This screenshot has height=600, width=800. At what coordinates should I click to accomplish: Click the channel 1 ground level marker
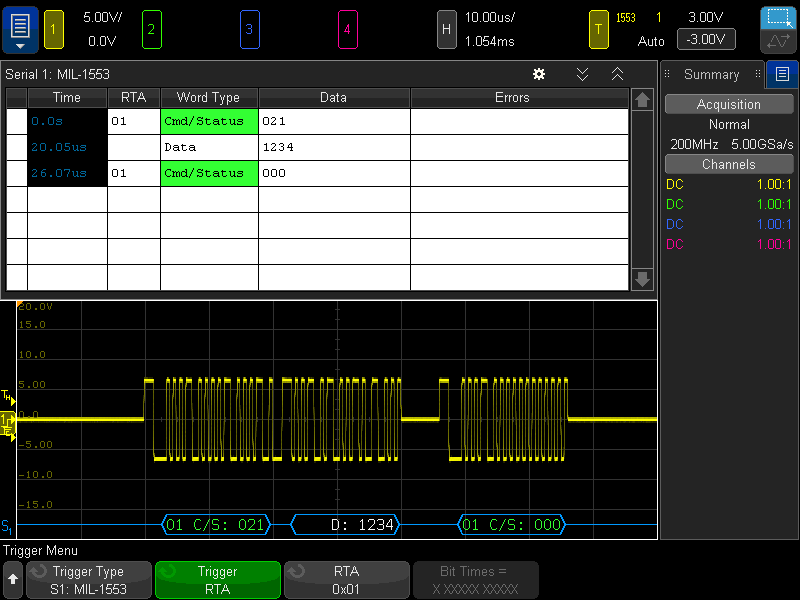coord(8,420)
